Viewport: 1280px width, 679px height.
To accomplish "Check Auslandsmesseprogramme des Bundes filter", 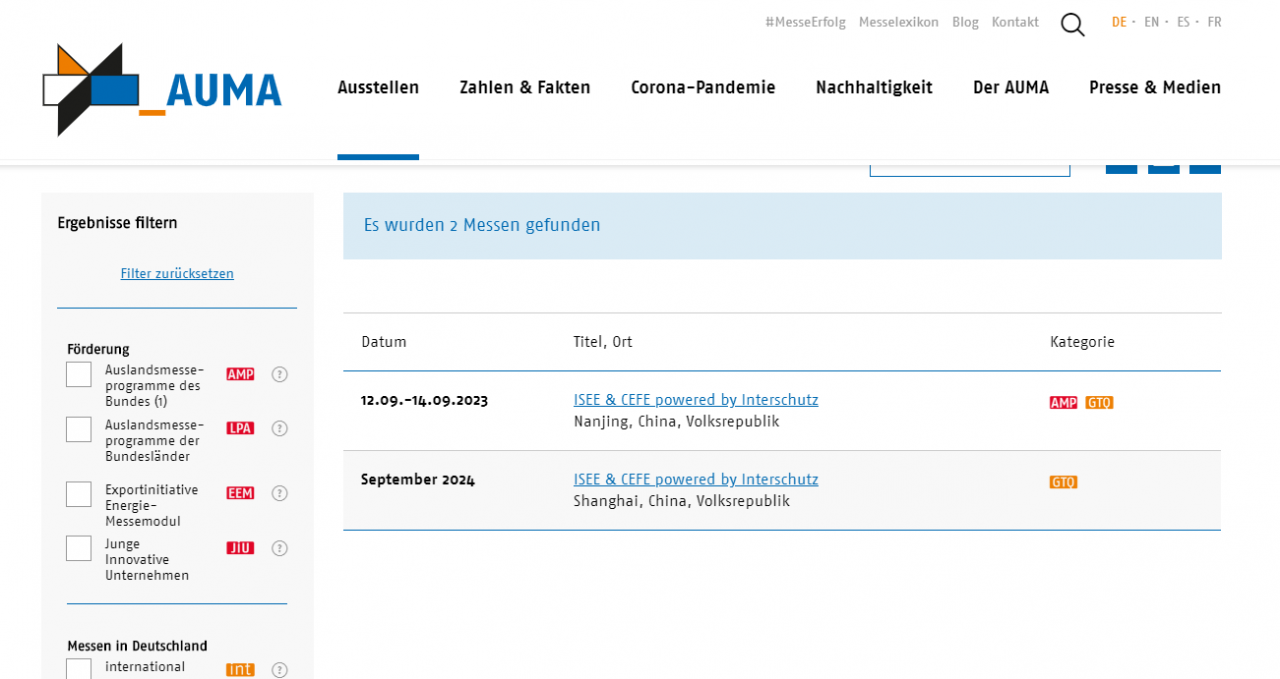I will click(79, 375).
